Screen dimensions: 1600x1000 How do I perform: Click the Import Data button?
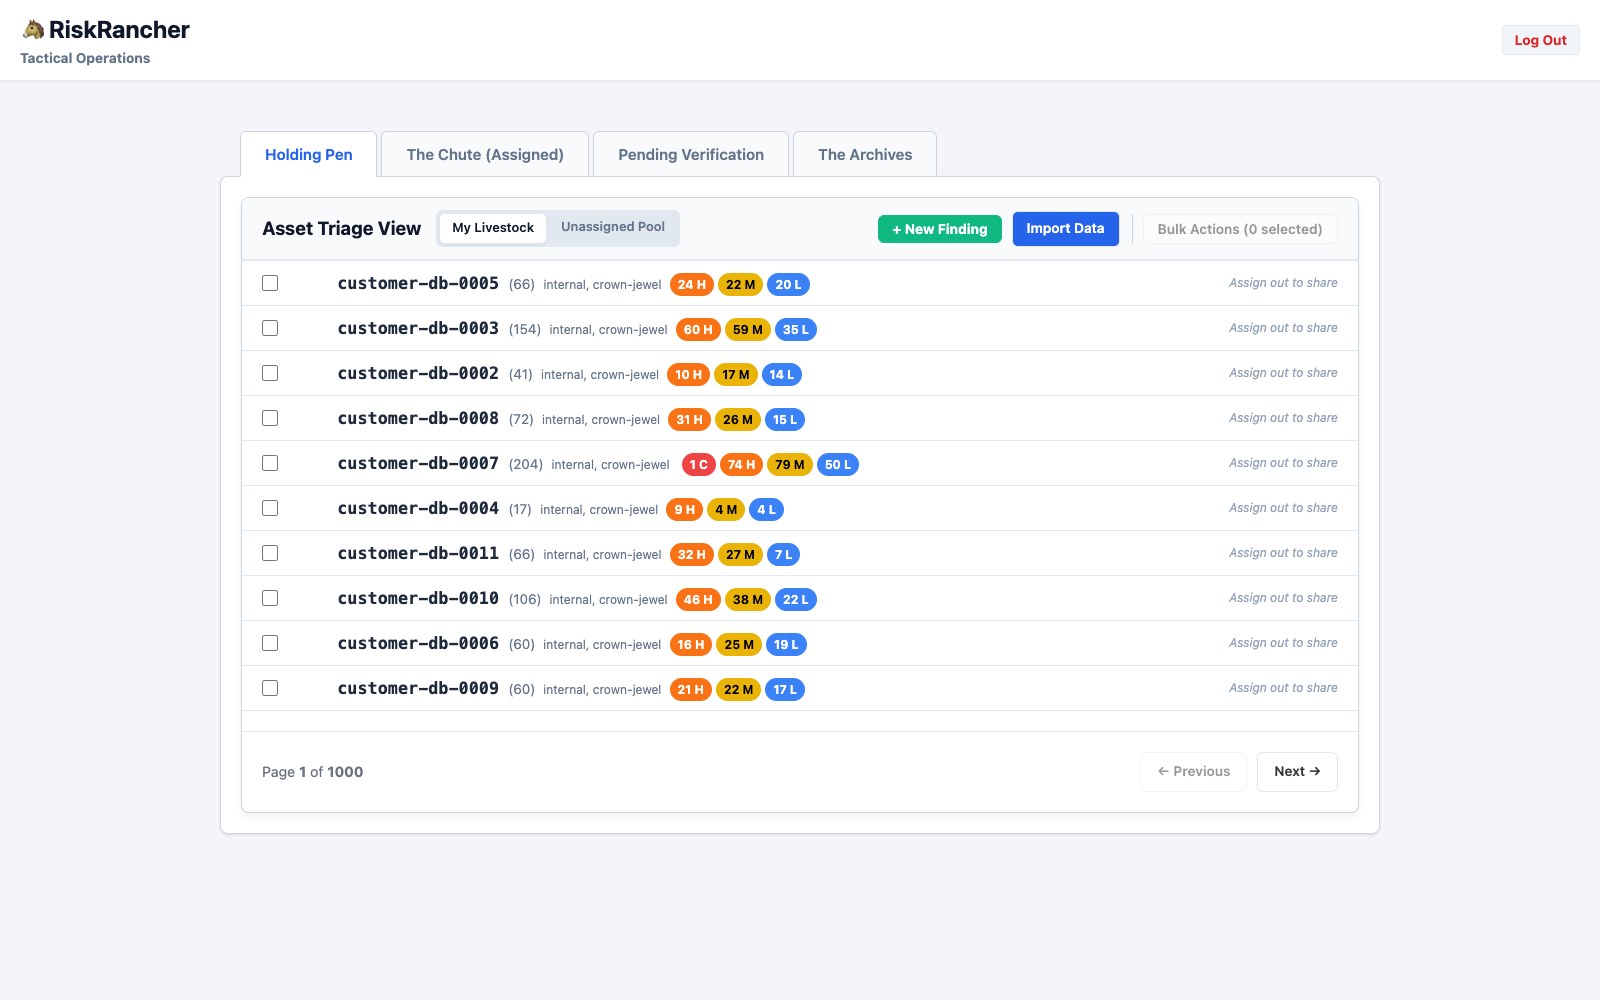pyautogui.click(x=1065, y=228)
